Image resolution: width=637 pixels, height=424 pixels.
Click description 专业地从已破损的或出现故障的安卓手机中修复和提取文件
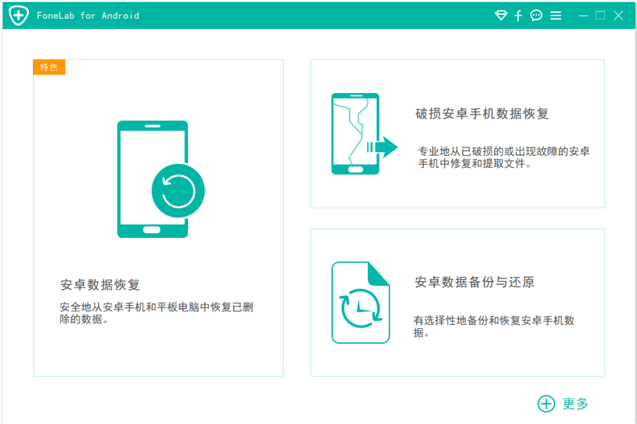coord(504,157)
